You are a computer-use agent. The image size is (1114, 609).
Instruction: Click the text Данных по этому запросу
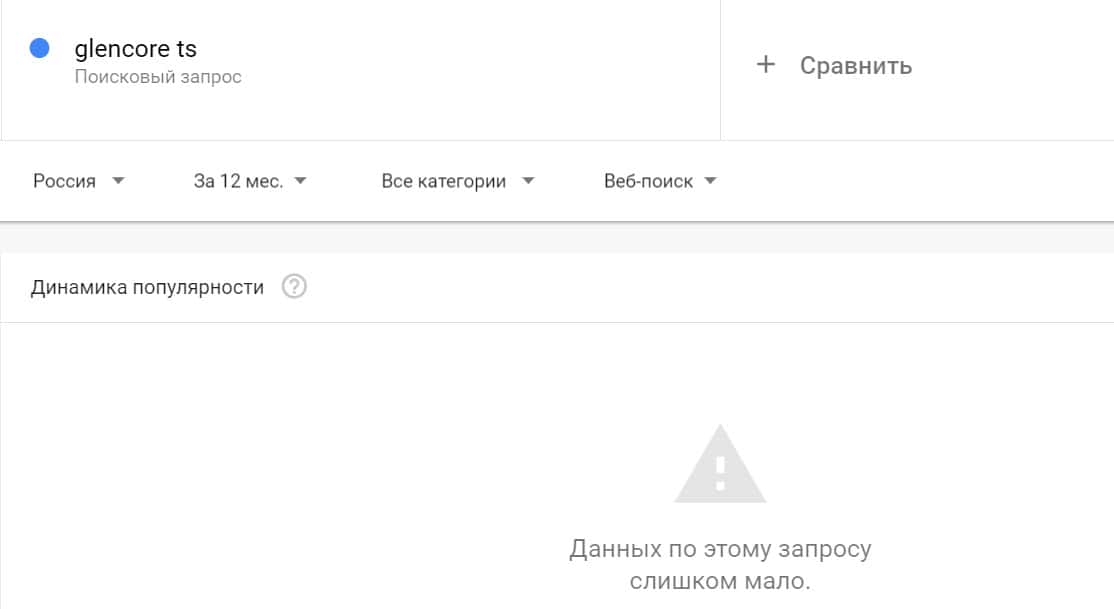tap(720, 549)
